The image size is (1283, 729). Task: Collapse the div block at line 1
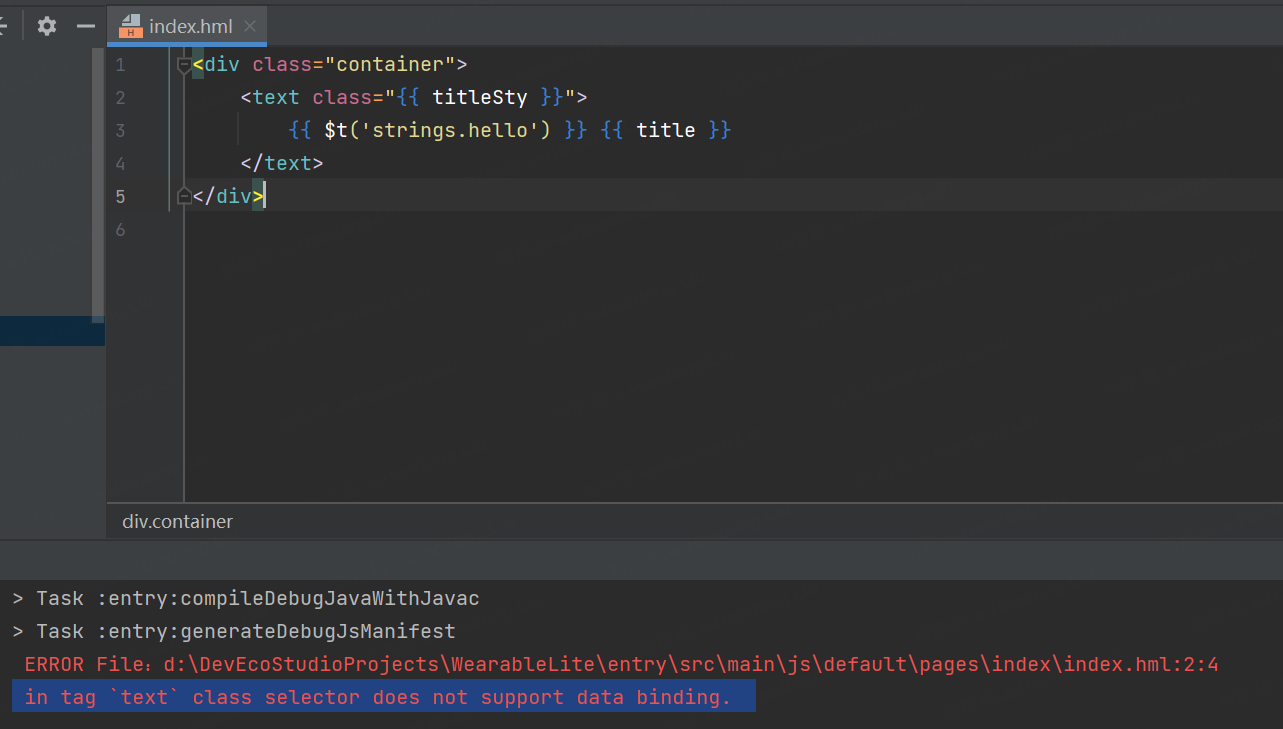click(183, 66)
